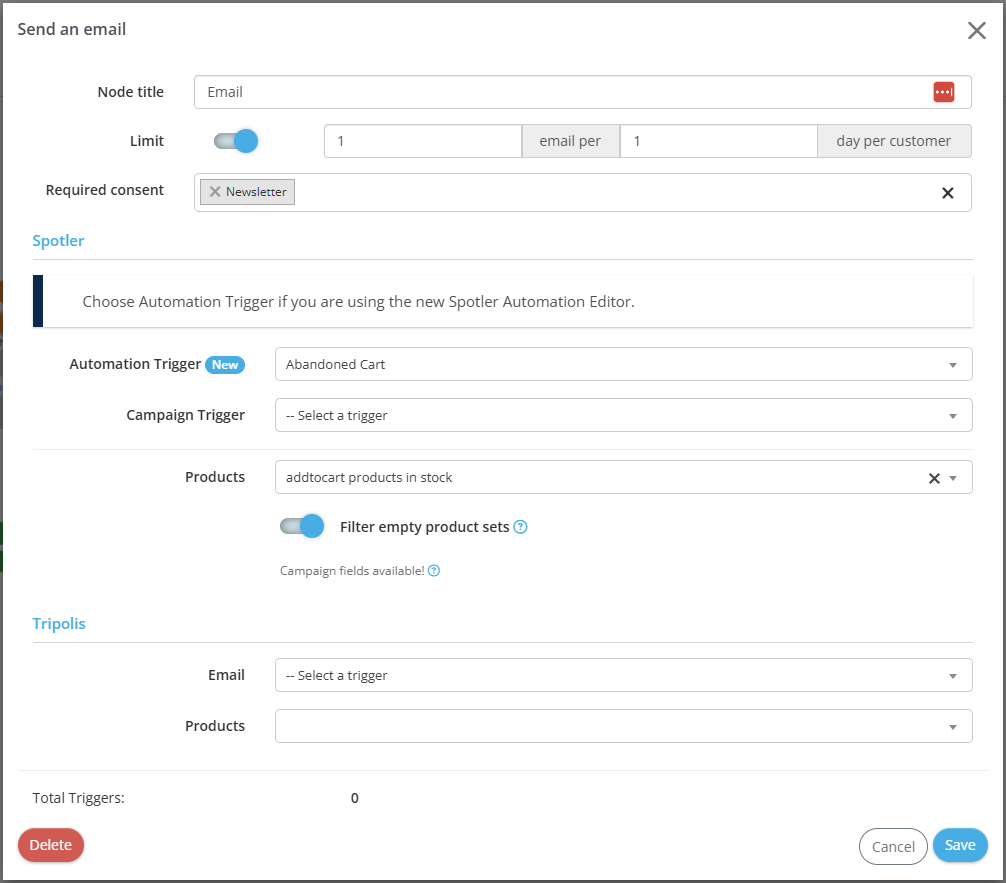Remove the Newsletter consent tag
Screen dimensions: 1006x883
[x=215, y=192]
